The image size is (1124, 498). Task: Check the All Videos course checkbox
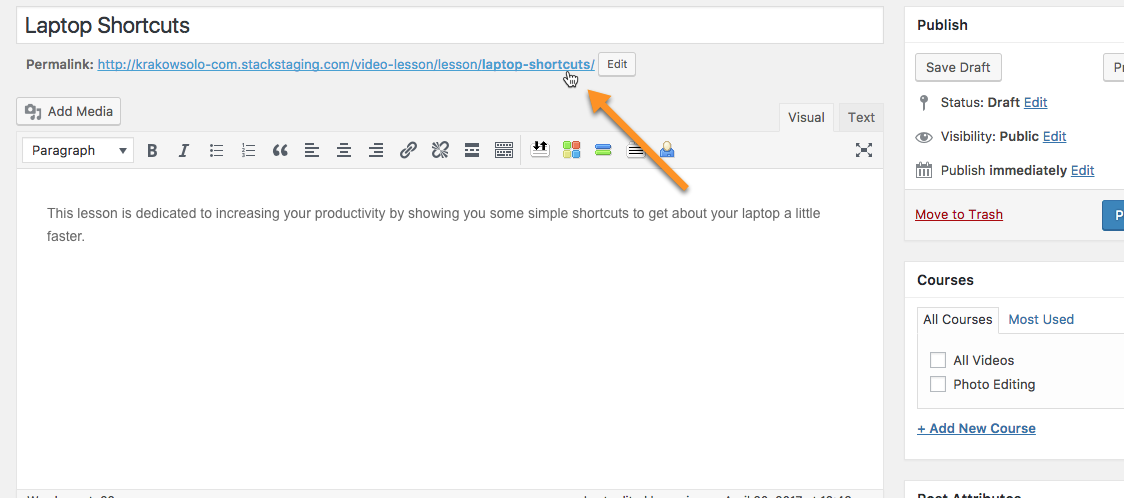pyautogui.click(x=938, y=360)
